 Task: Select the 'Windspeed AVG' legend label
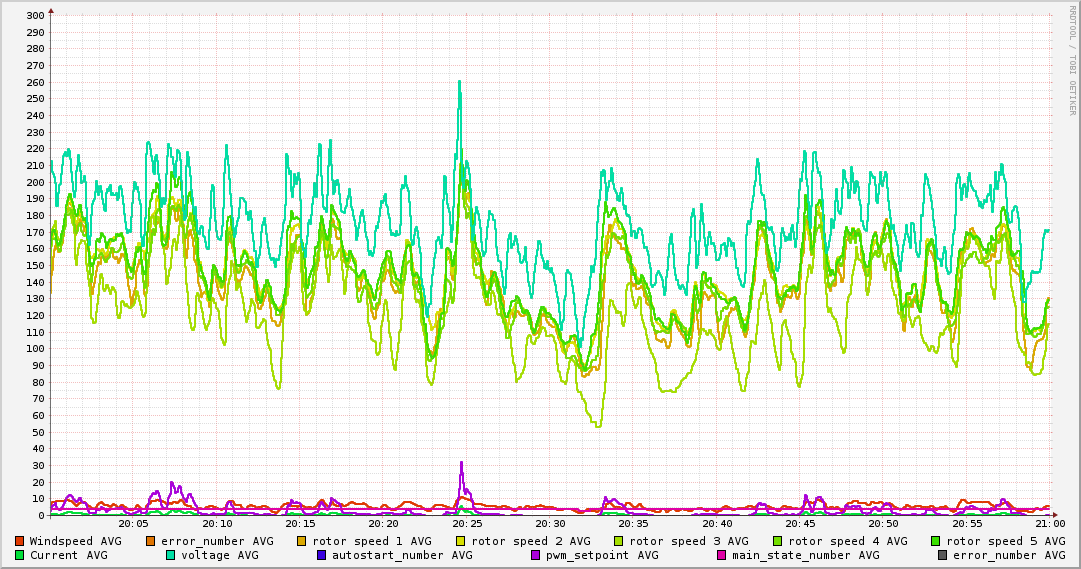pyautogui.click(x=75, y=541)
